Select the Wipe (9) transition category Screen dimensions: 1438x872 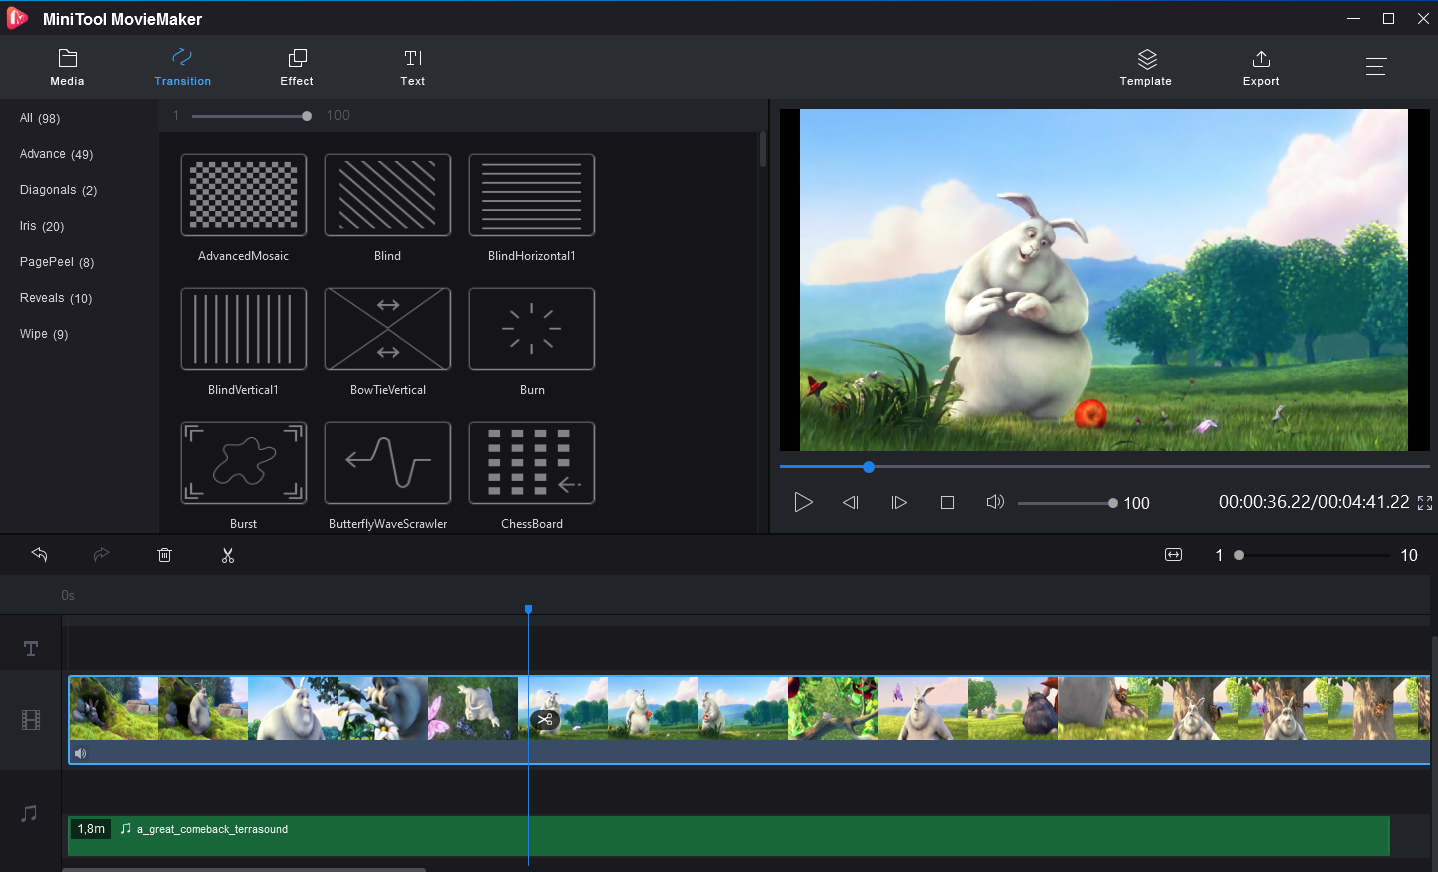[x=43, y=333]
